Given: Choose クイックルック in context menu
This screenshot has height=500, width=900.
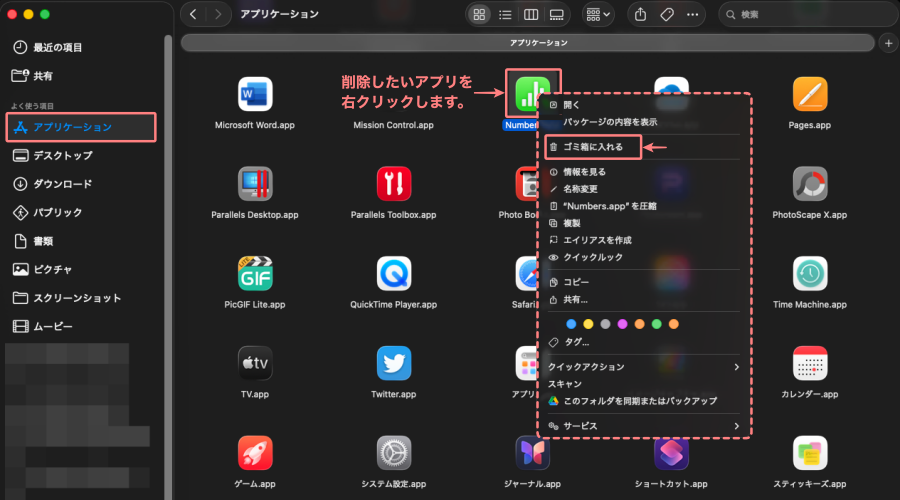Looking at the screenshot, I should 643,258.
